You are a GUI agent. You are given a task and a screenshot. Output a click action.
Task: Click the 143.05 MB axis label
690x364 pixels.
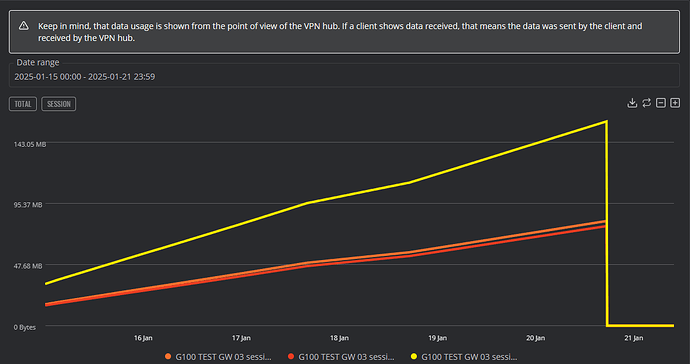coord(30,144)
